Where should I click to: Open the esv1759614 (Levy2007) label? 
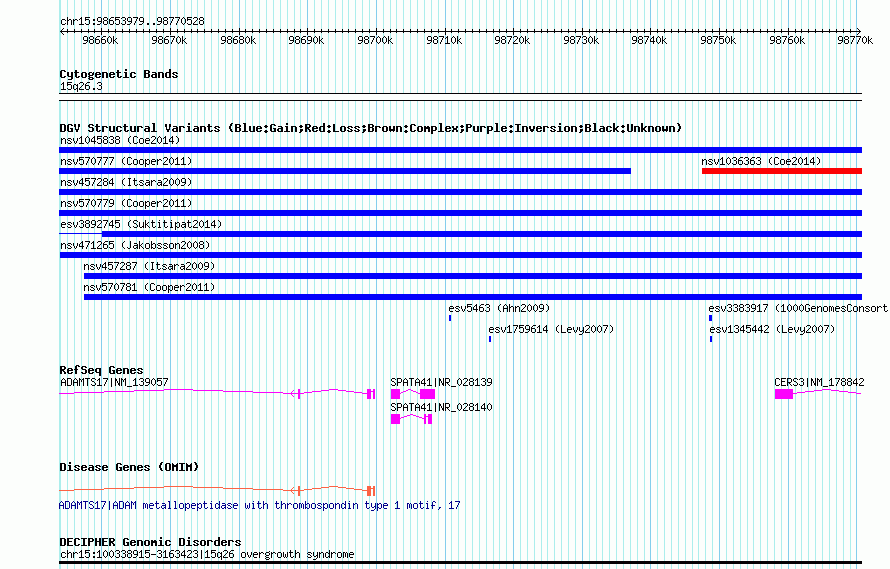pos(551,329)
